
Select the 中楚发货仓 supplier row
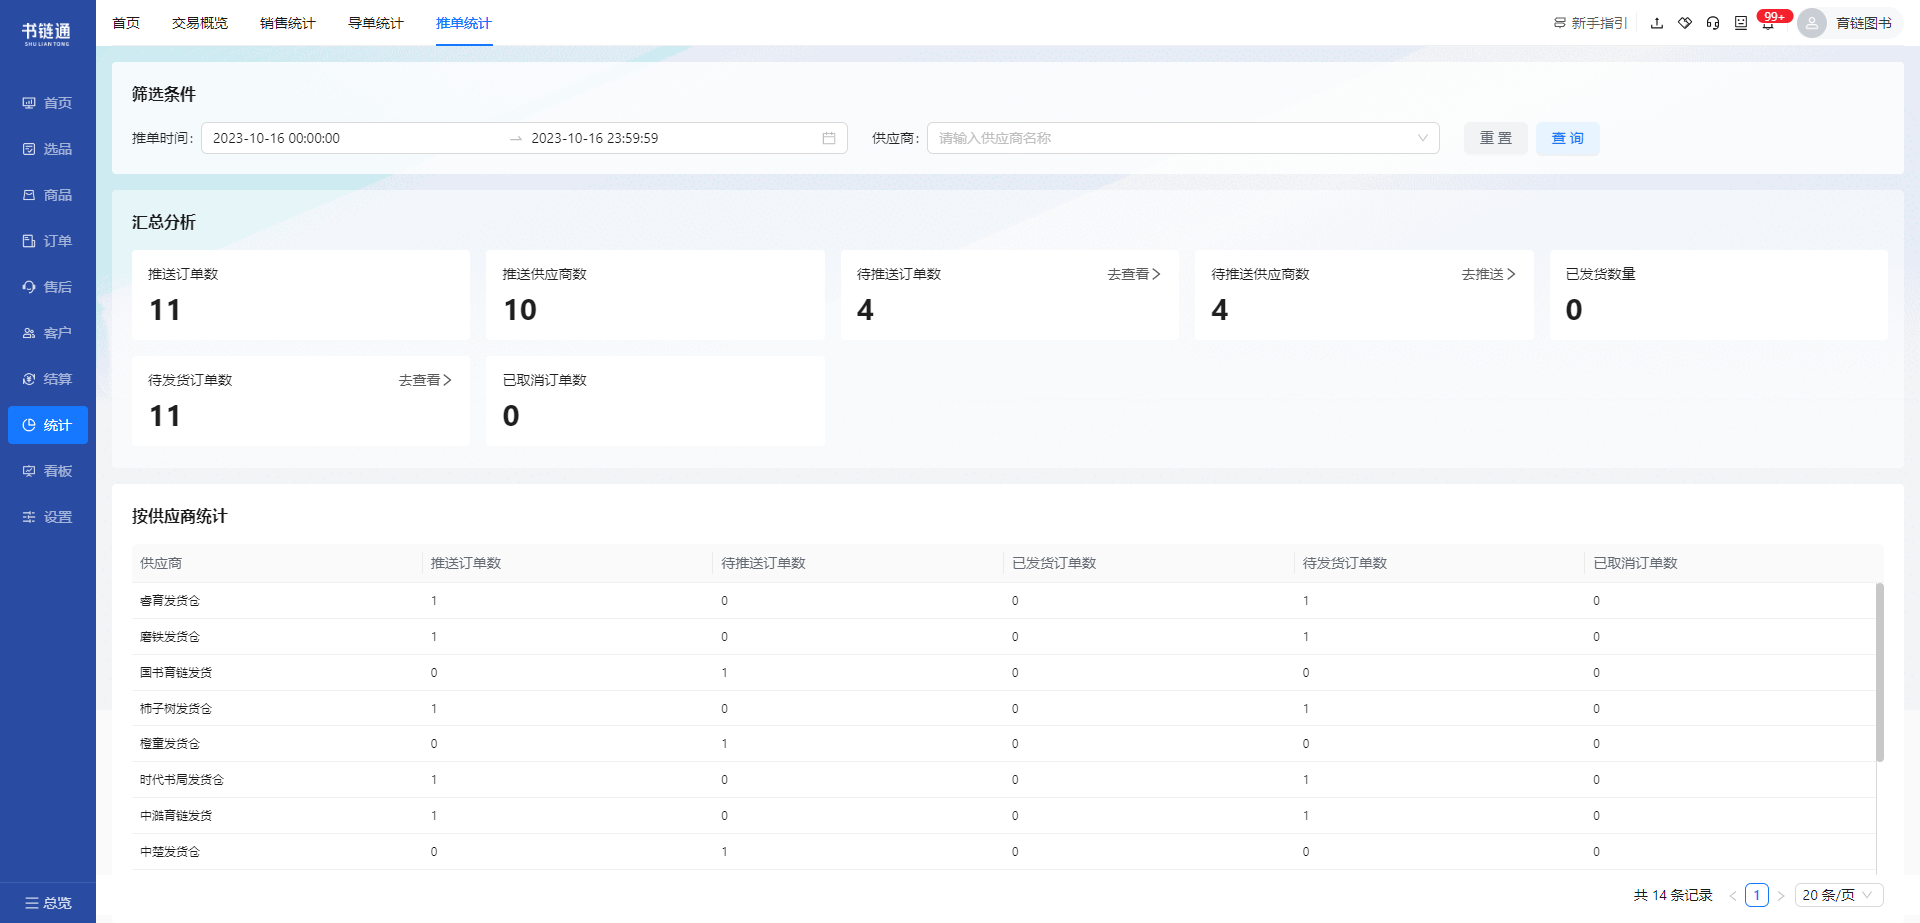click(x=1004, y=852)
